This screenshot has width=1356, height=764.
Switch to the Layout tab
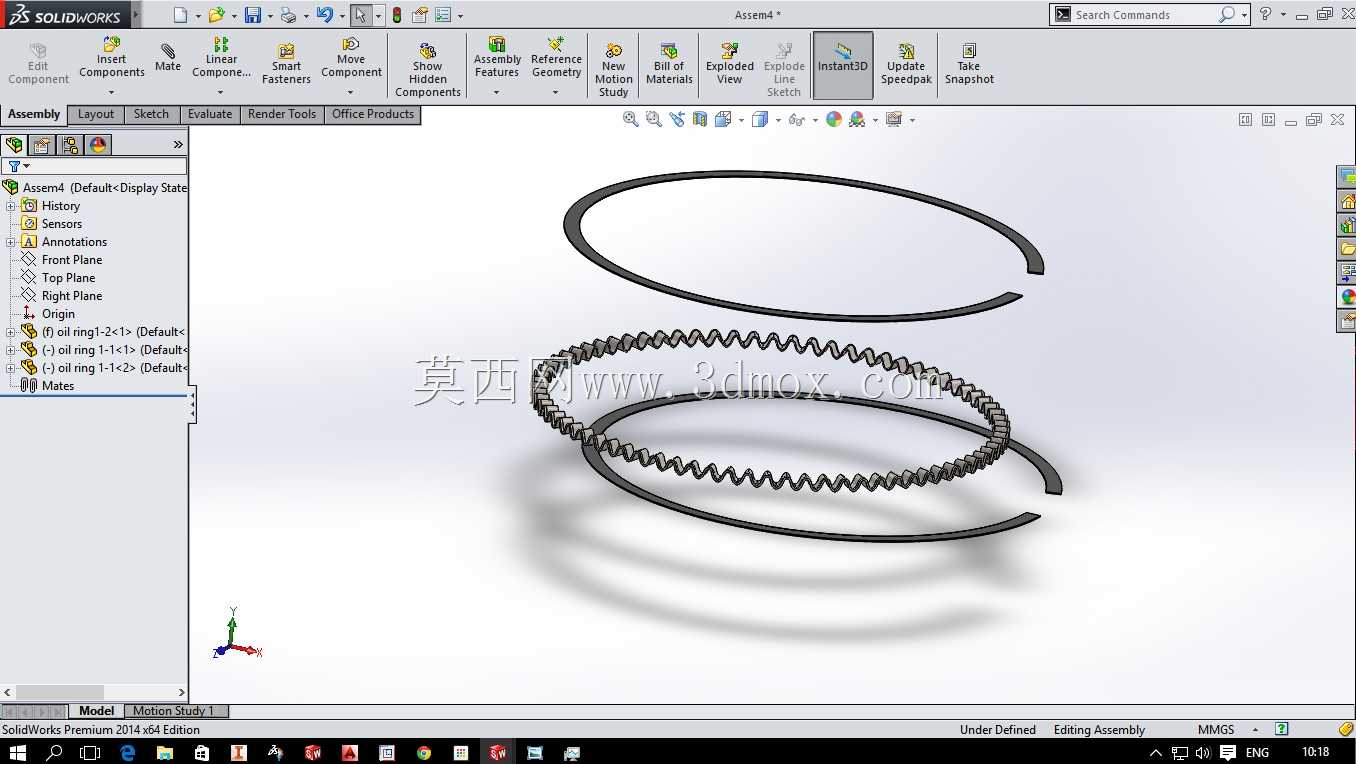(96, 114)
